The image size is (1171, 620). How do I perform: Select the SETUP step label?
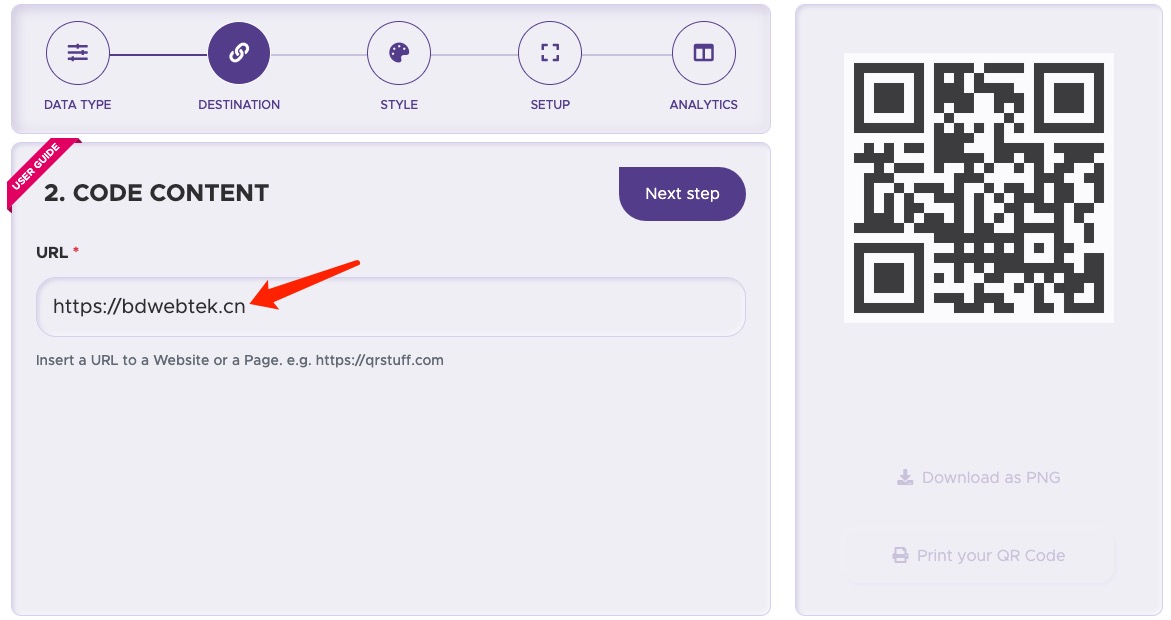550,105
